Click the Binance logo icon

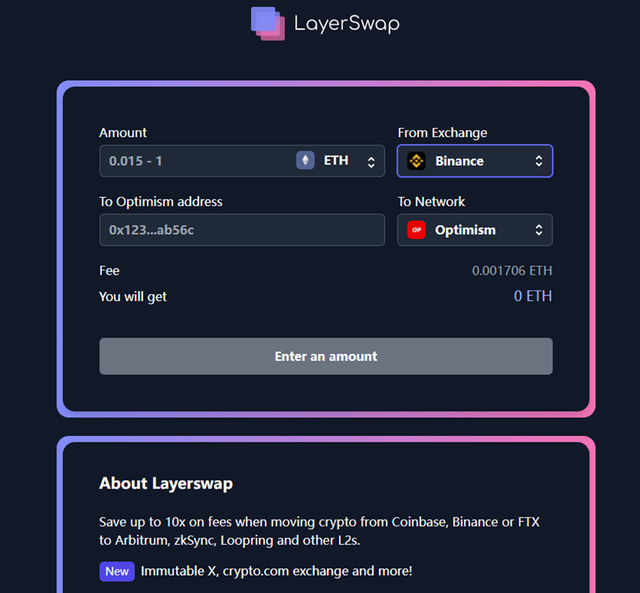(x=416, y=161)
